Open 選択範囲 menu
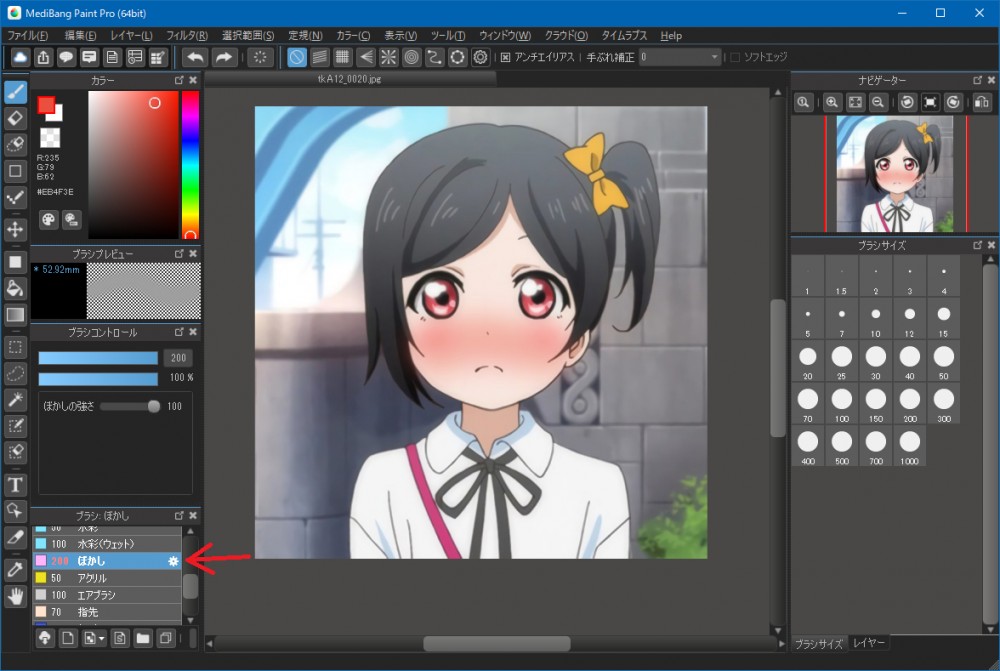This screenshot has height=671, width=1000. tap(247, 36)
